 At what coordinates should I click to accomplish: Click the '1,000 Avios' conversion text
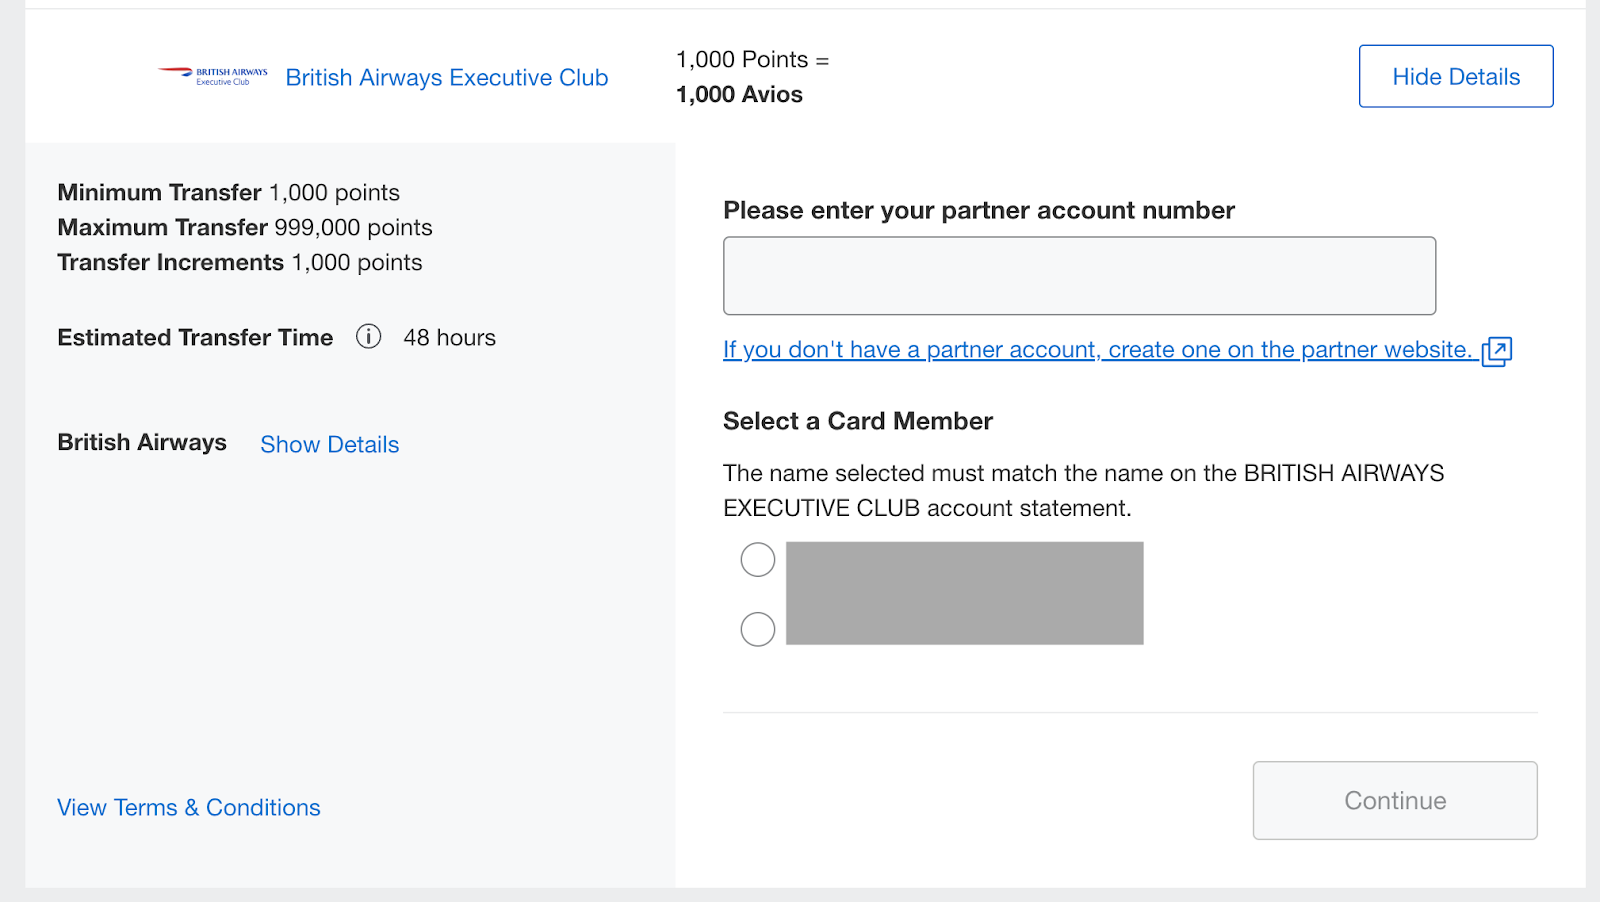(x=739, y=94)
